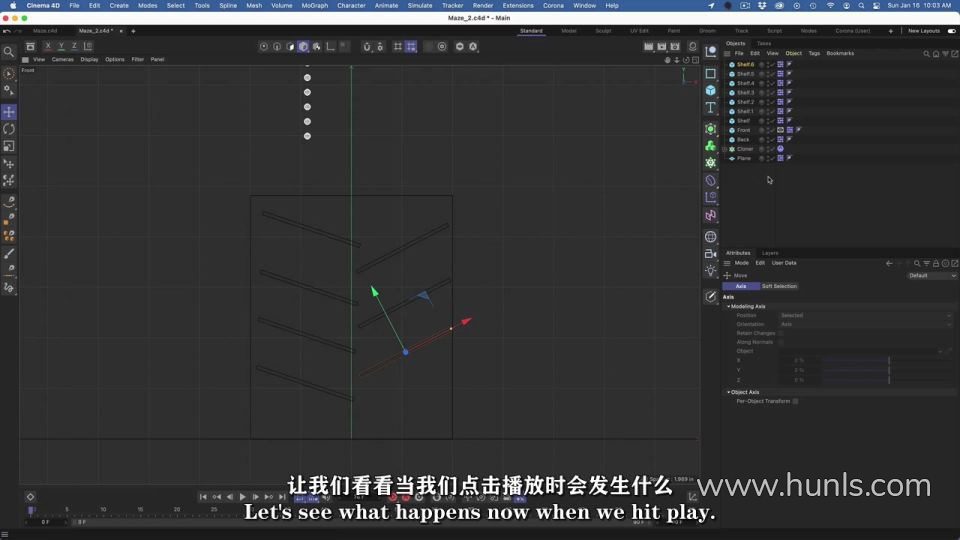Select the Move tool in left toolbar
The image size is (960, 540).
[x=9, y=112]
